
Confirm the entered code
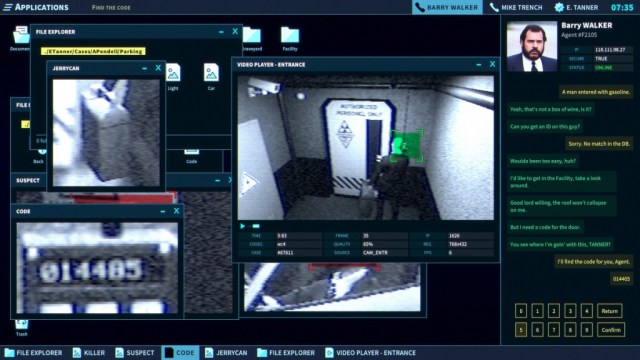[611, 330]
